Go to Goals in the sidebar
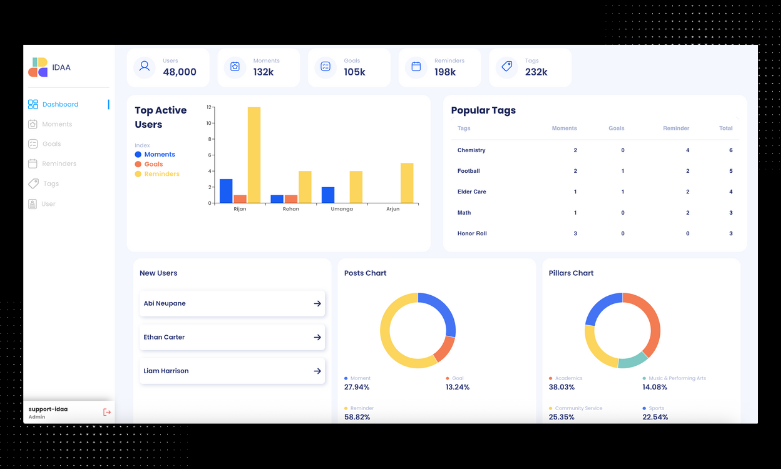 [x=51, y=144]
